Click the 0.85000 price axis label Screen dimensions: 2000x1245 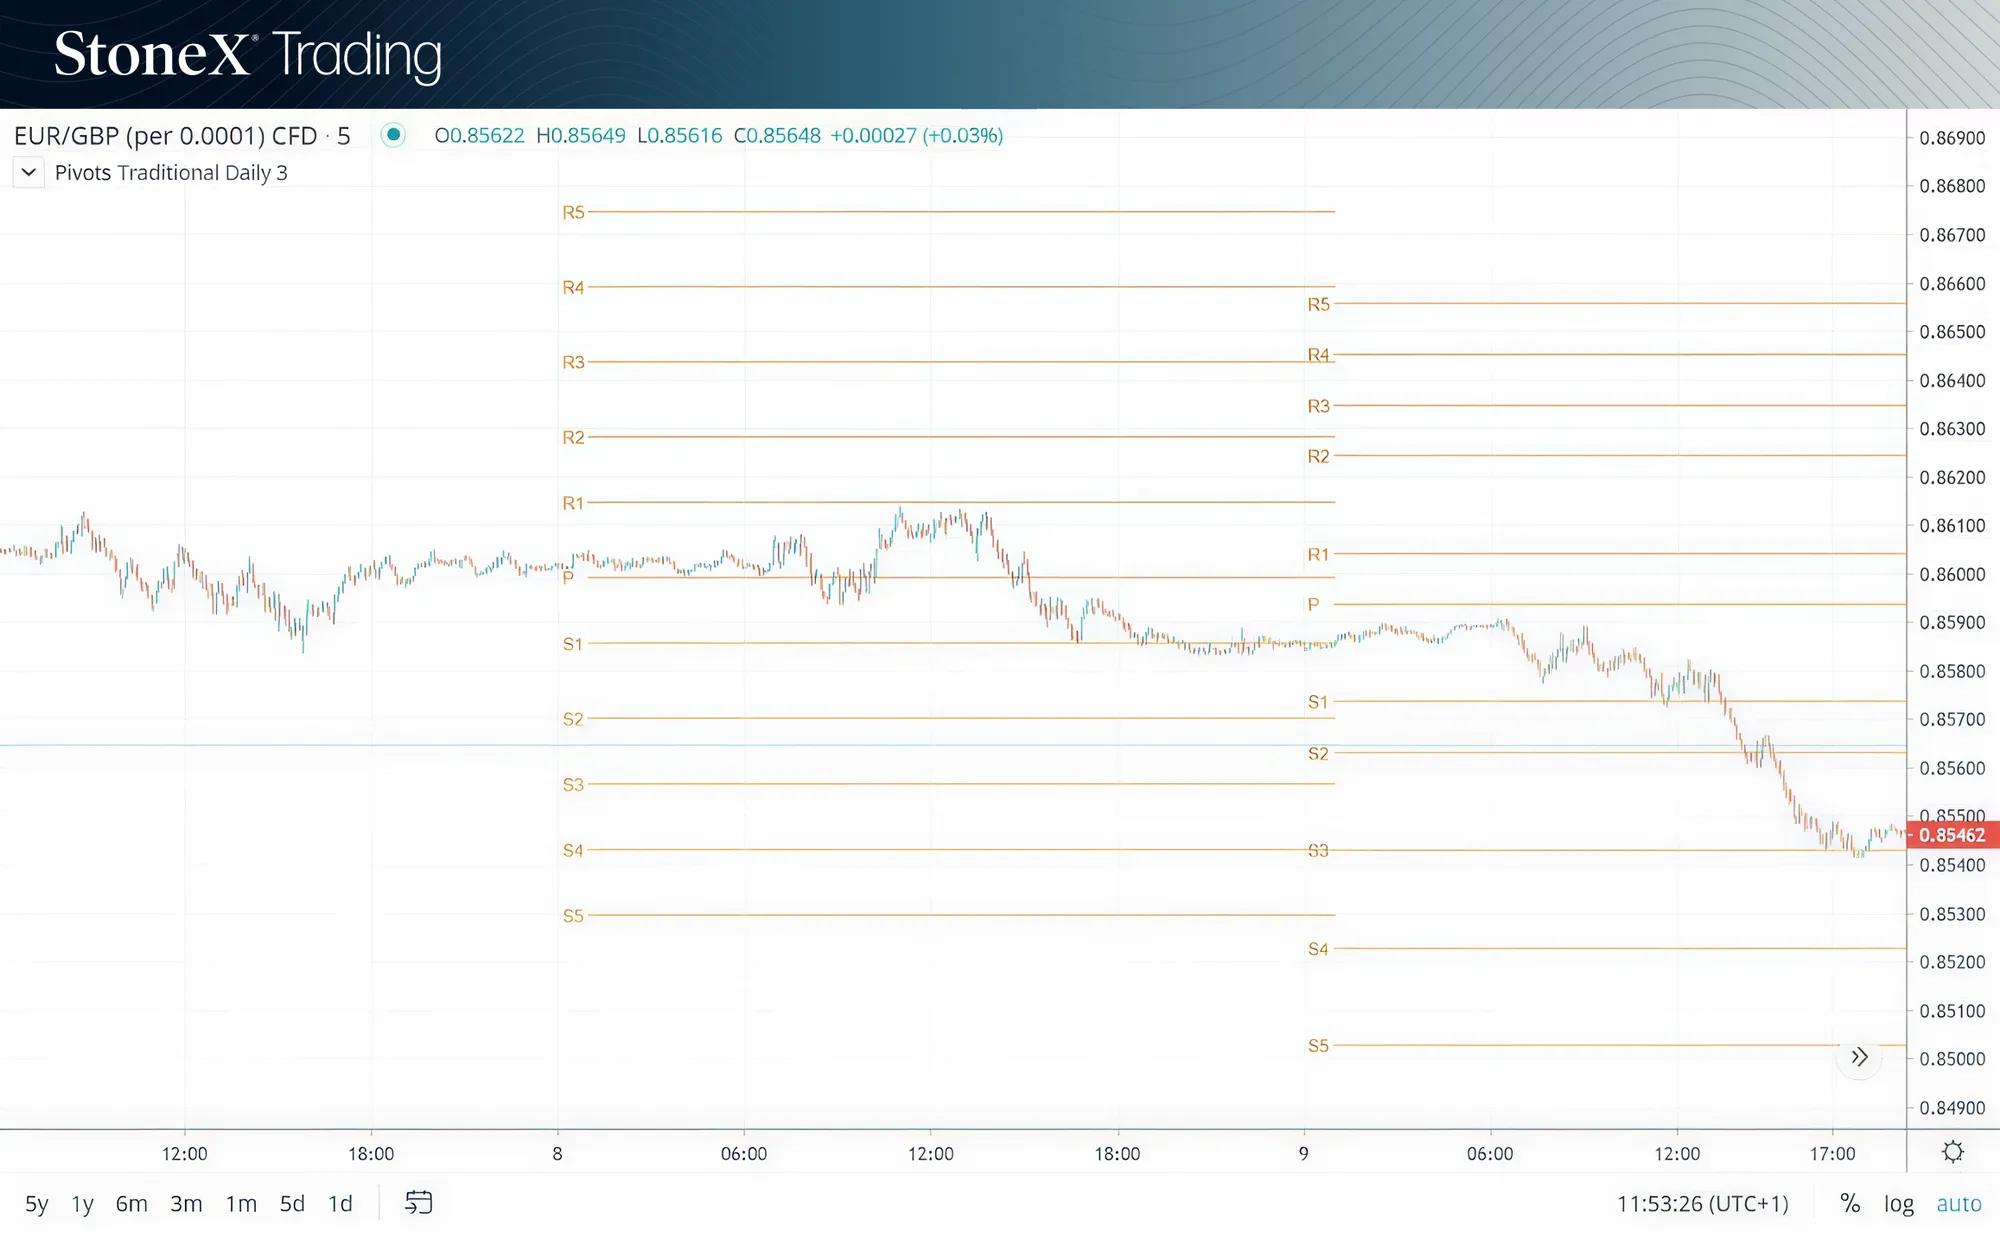tap(1952, 1059)
